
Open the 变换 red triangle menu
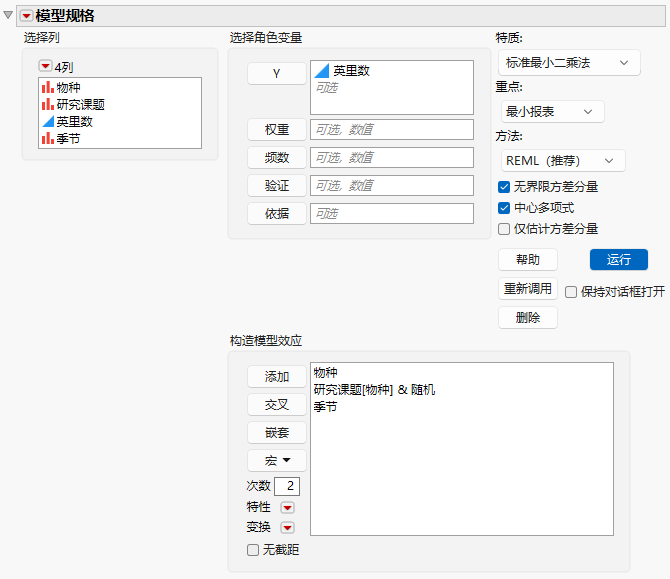pos(287,528)
